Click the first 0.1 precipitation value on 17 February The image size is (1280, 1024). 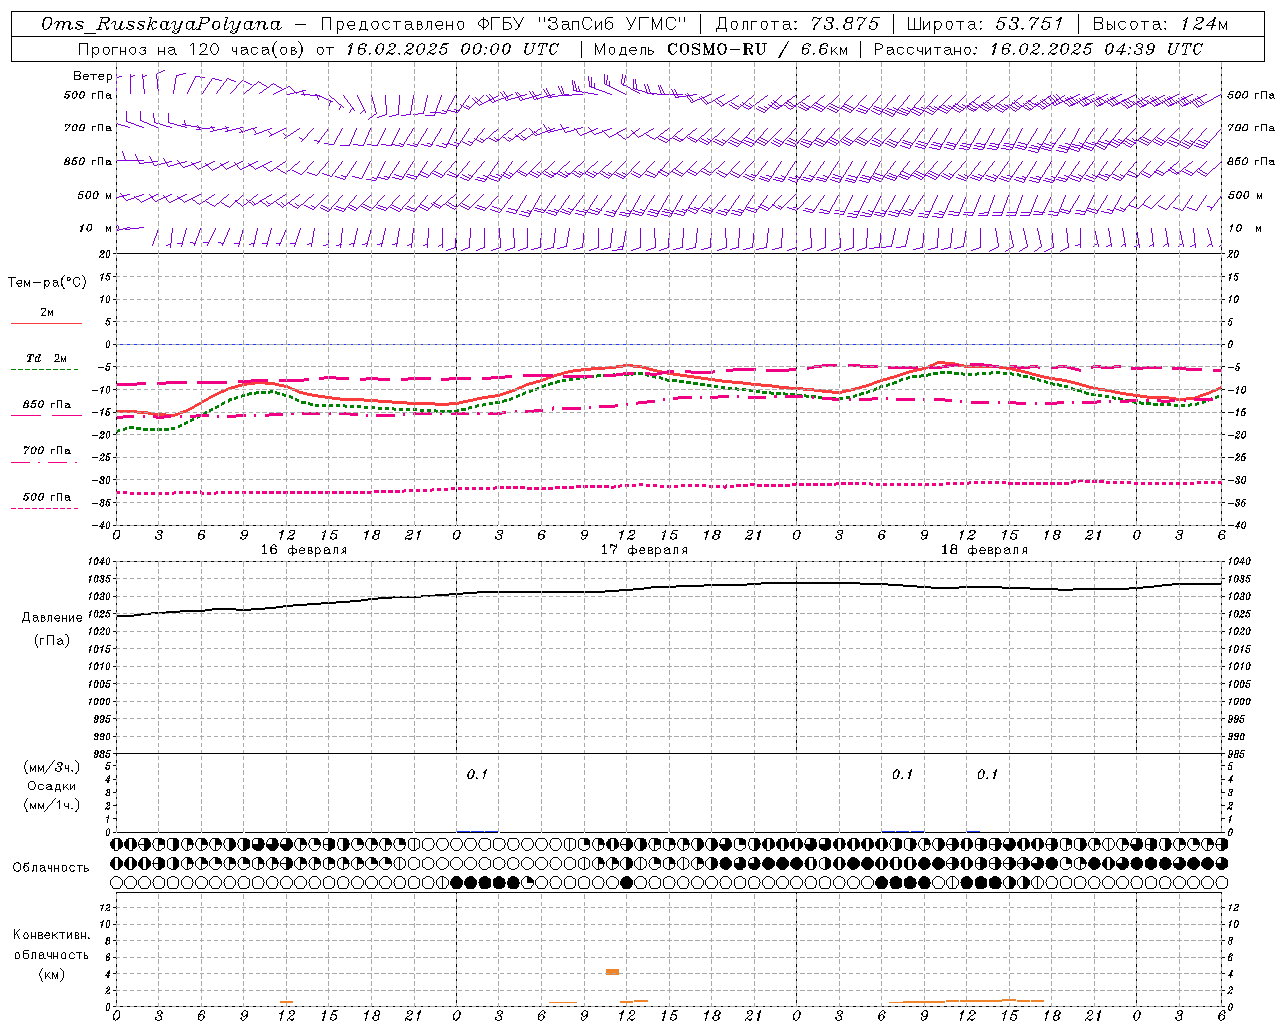[x=477, y=774]
